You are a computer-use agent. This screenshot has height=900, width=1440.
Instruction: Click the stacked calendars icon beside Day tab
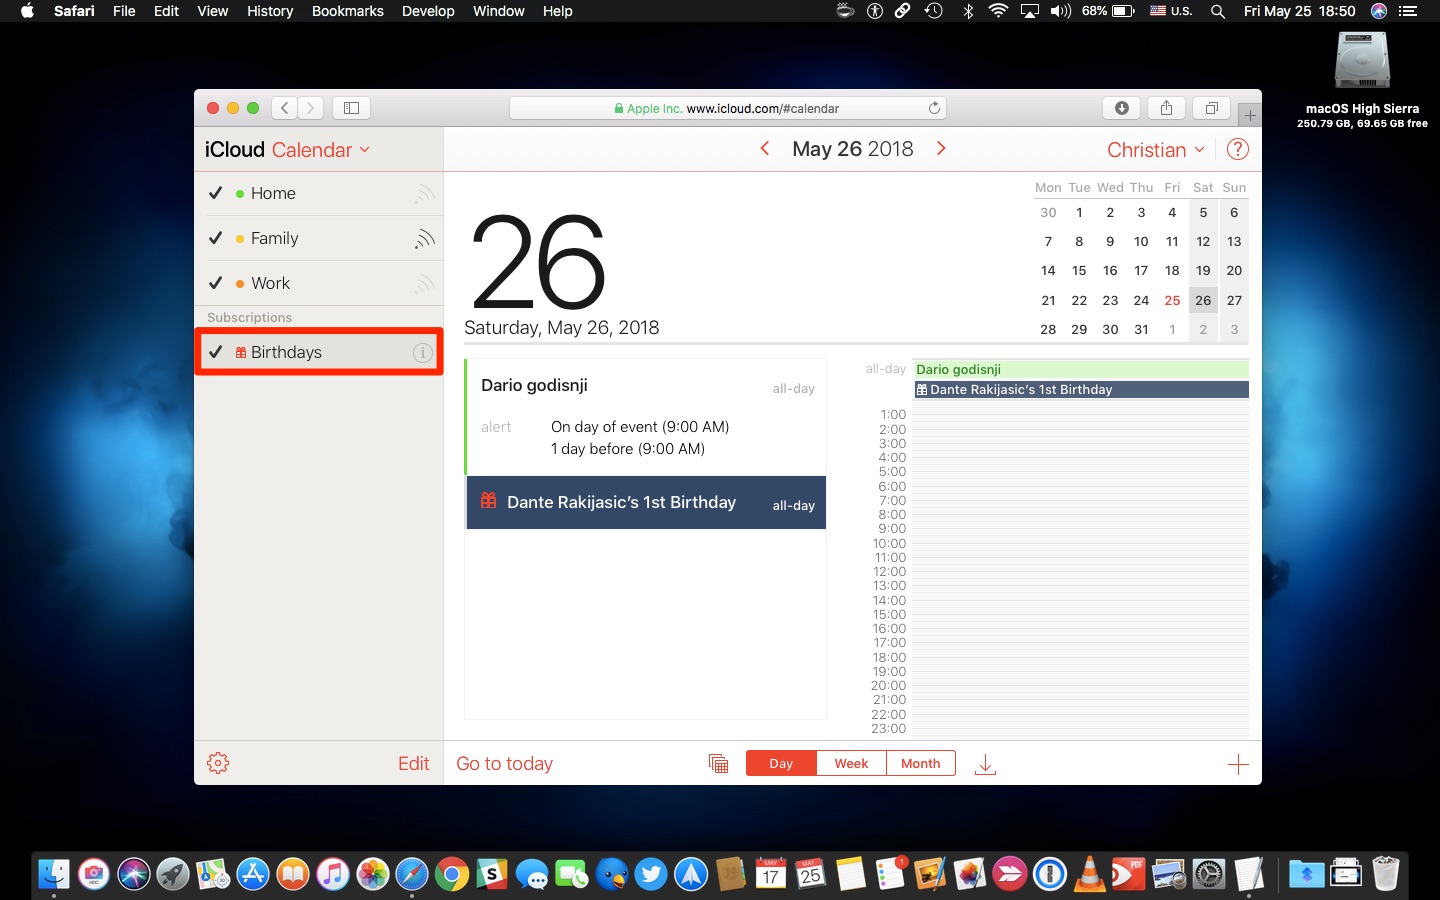(718, 764)
